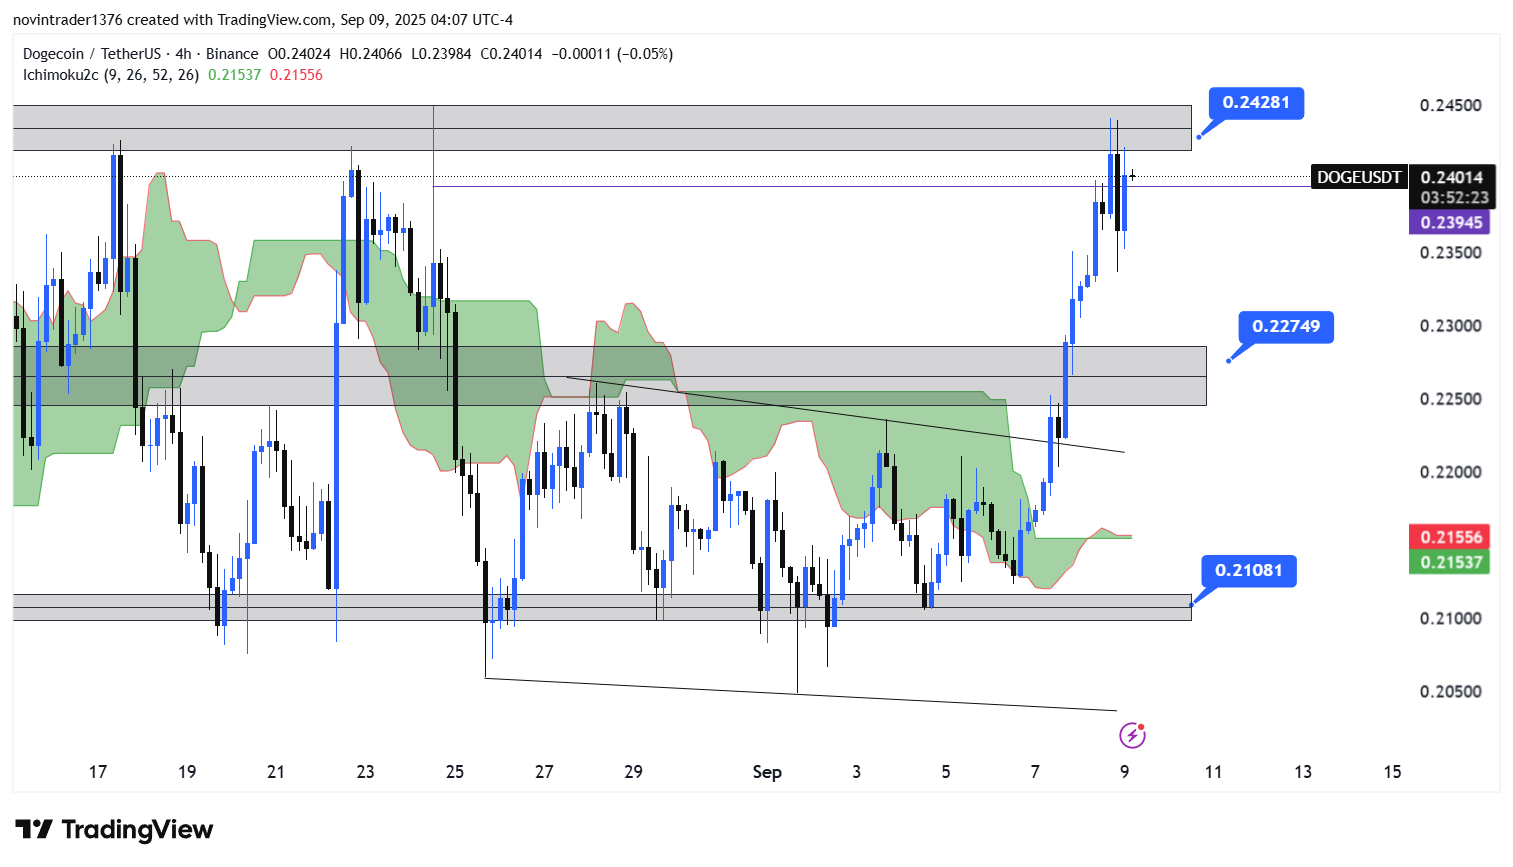
Task: Click the purple 0.23945 price tag
Action: (x=1451, y=222)
